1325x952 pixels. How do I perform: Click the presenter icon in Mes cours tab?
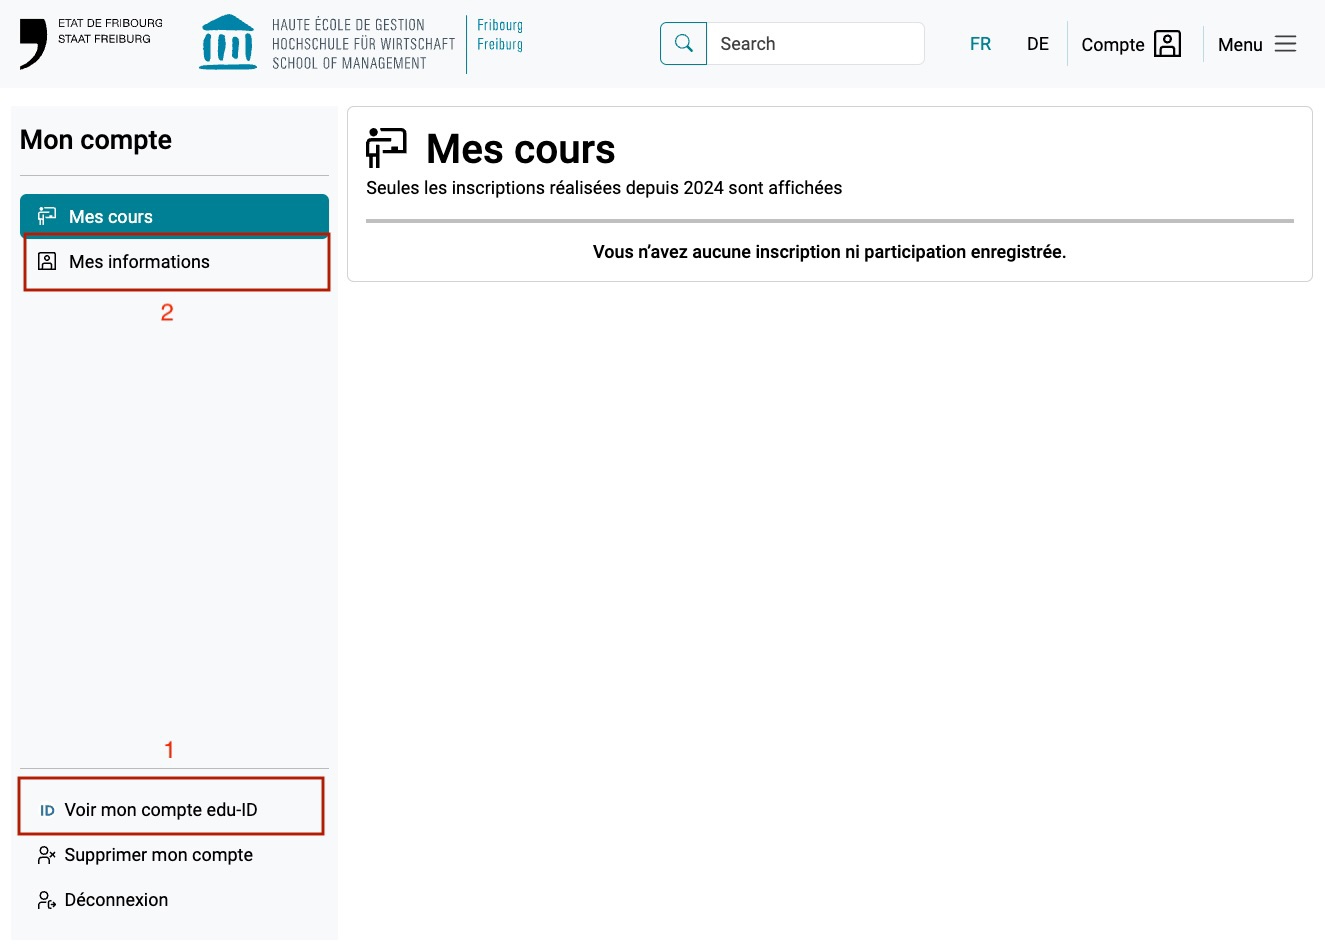tap(47, 216)
